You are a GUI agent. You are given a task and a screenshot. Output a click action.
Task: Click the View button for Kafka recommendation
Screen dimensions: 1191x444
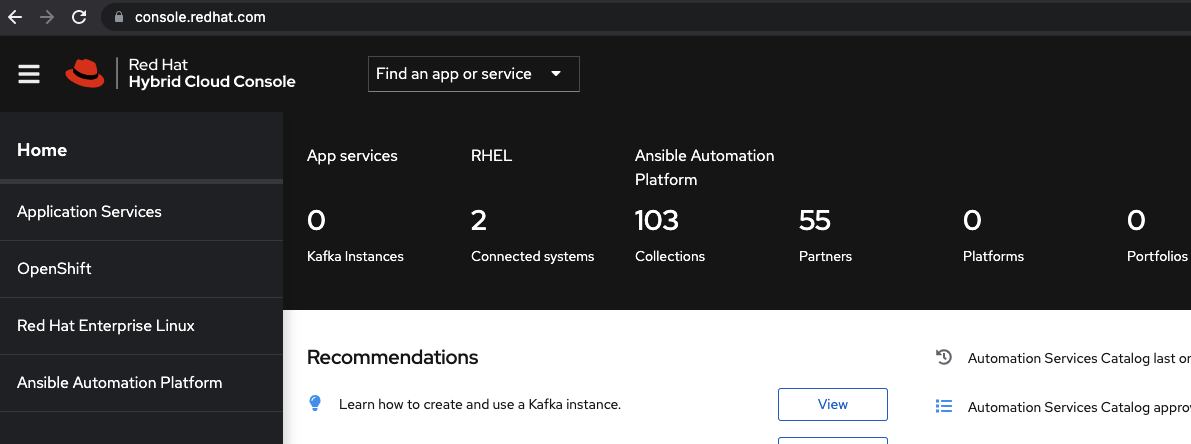pos(832,405)
